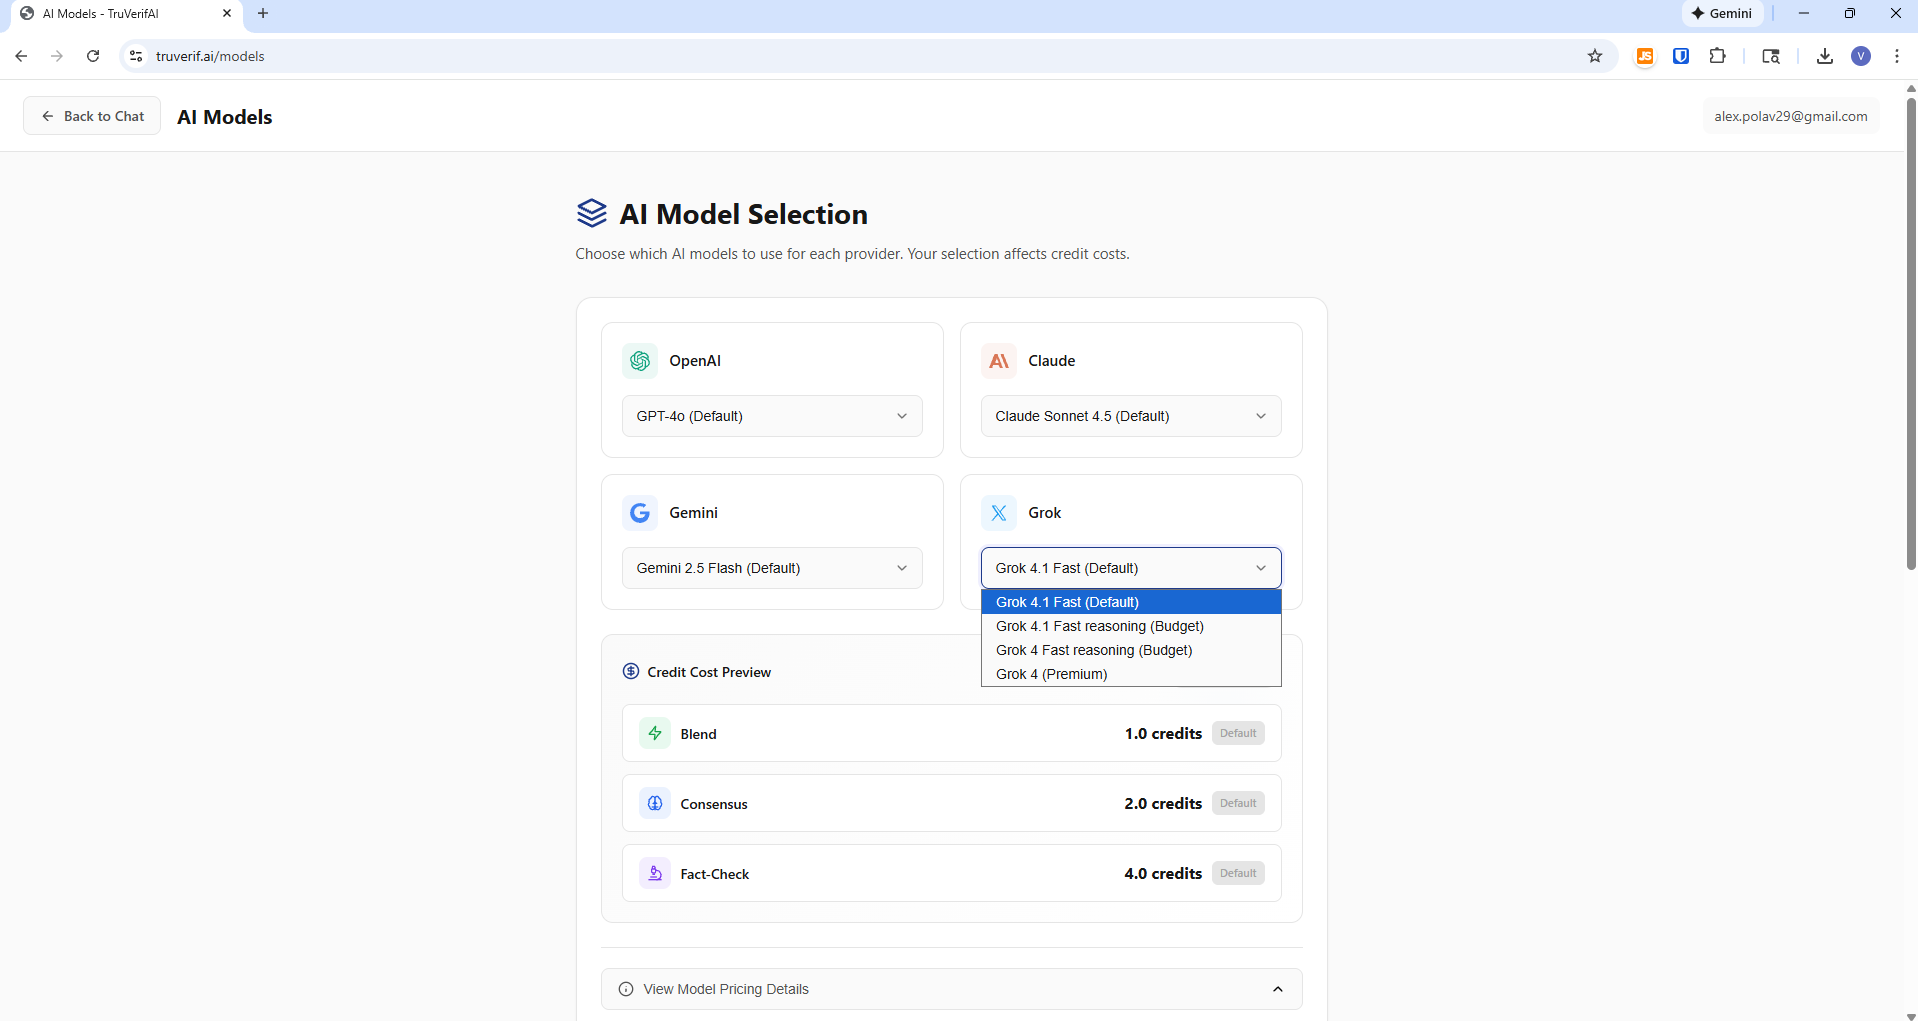Click the browser downloads icon
The height and width of the screenshot is (1021, 1918).
tap(1824, 56)
